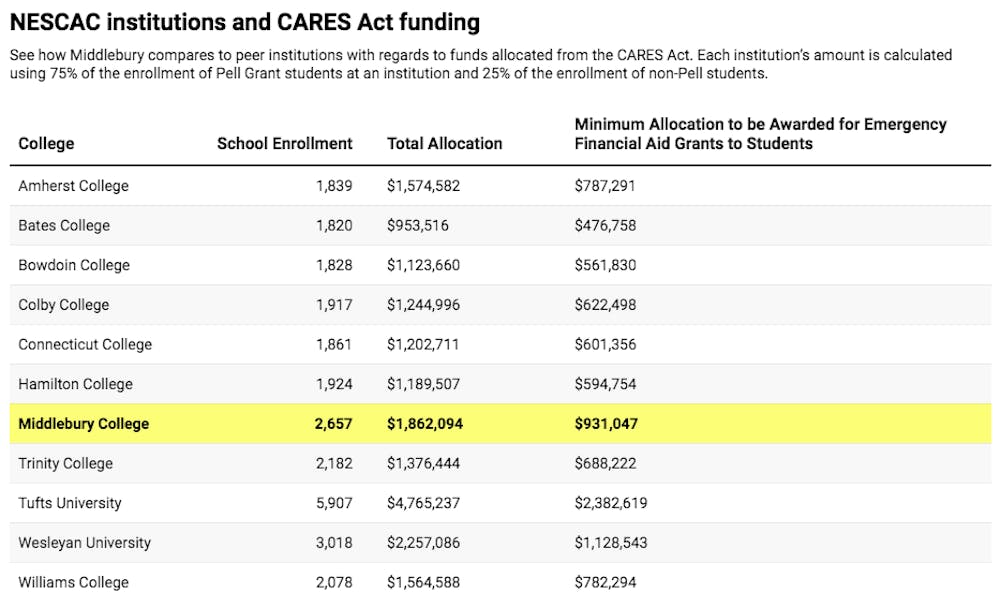Click the School Enrollment column header
Image resolution: width=1000 pixels, height=608 pixels.
(x=284, y=144)
